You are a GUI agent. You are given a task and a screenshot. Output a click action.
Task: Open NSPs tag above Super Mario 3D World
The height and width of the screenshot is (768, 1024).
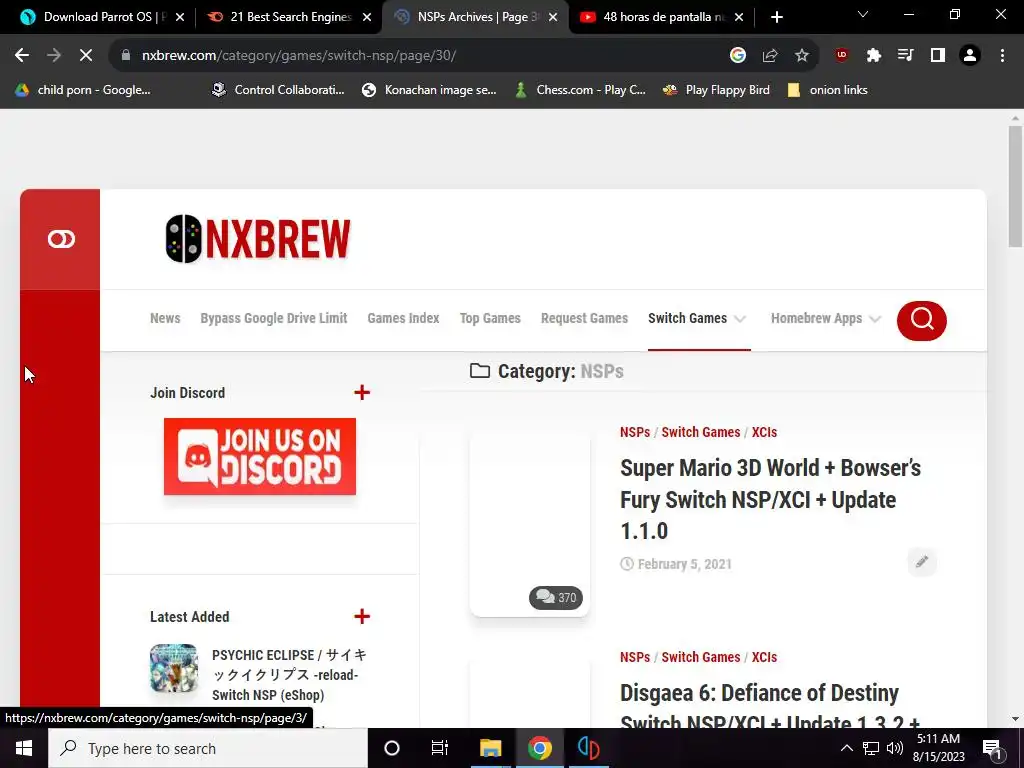[x=635, y=432]
